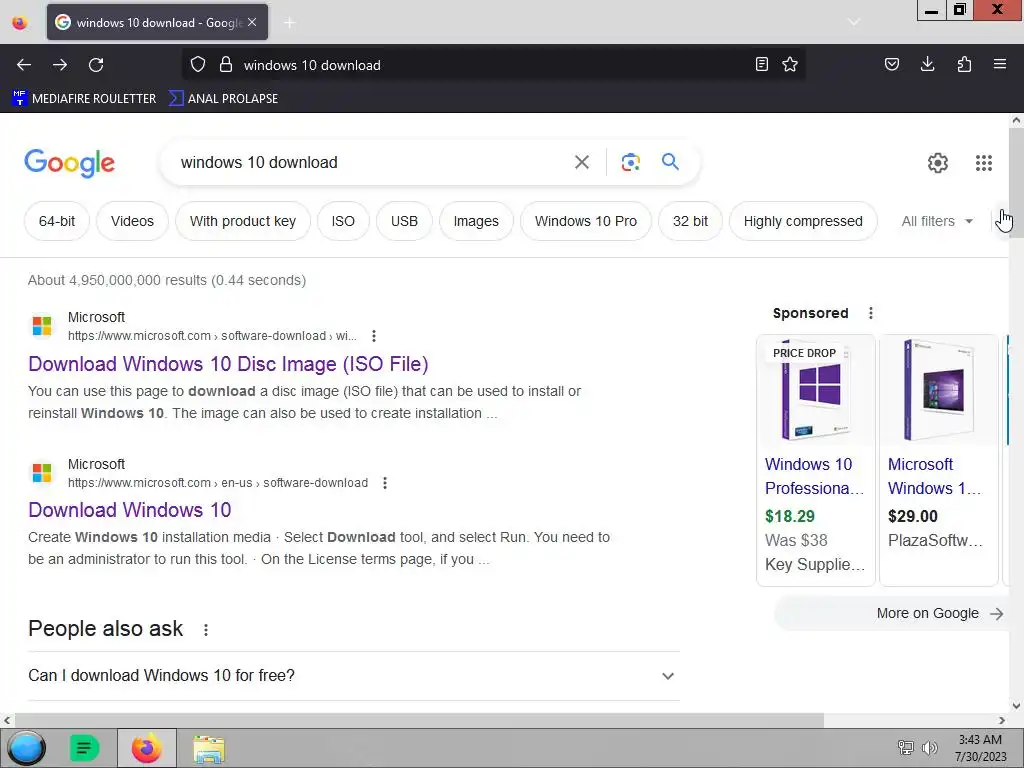Click the horizontal scrollbar thumb
This screenshot has height=768, width=1024.
tap(419, 720)
